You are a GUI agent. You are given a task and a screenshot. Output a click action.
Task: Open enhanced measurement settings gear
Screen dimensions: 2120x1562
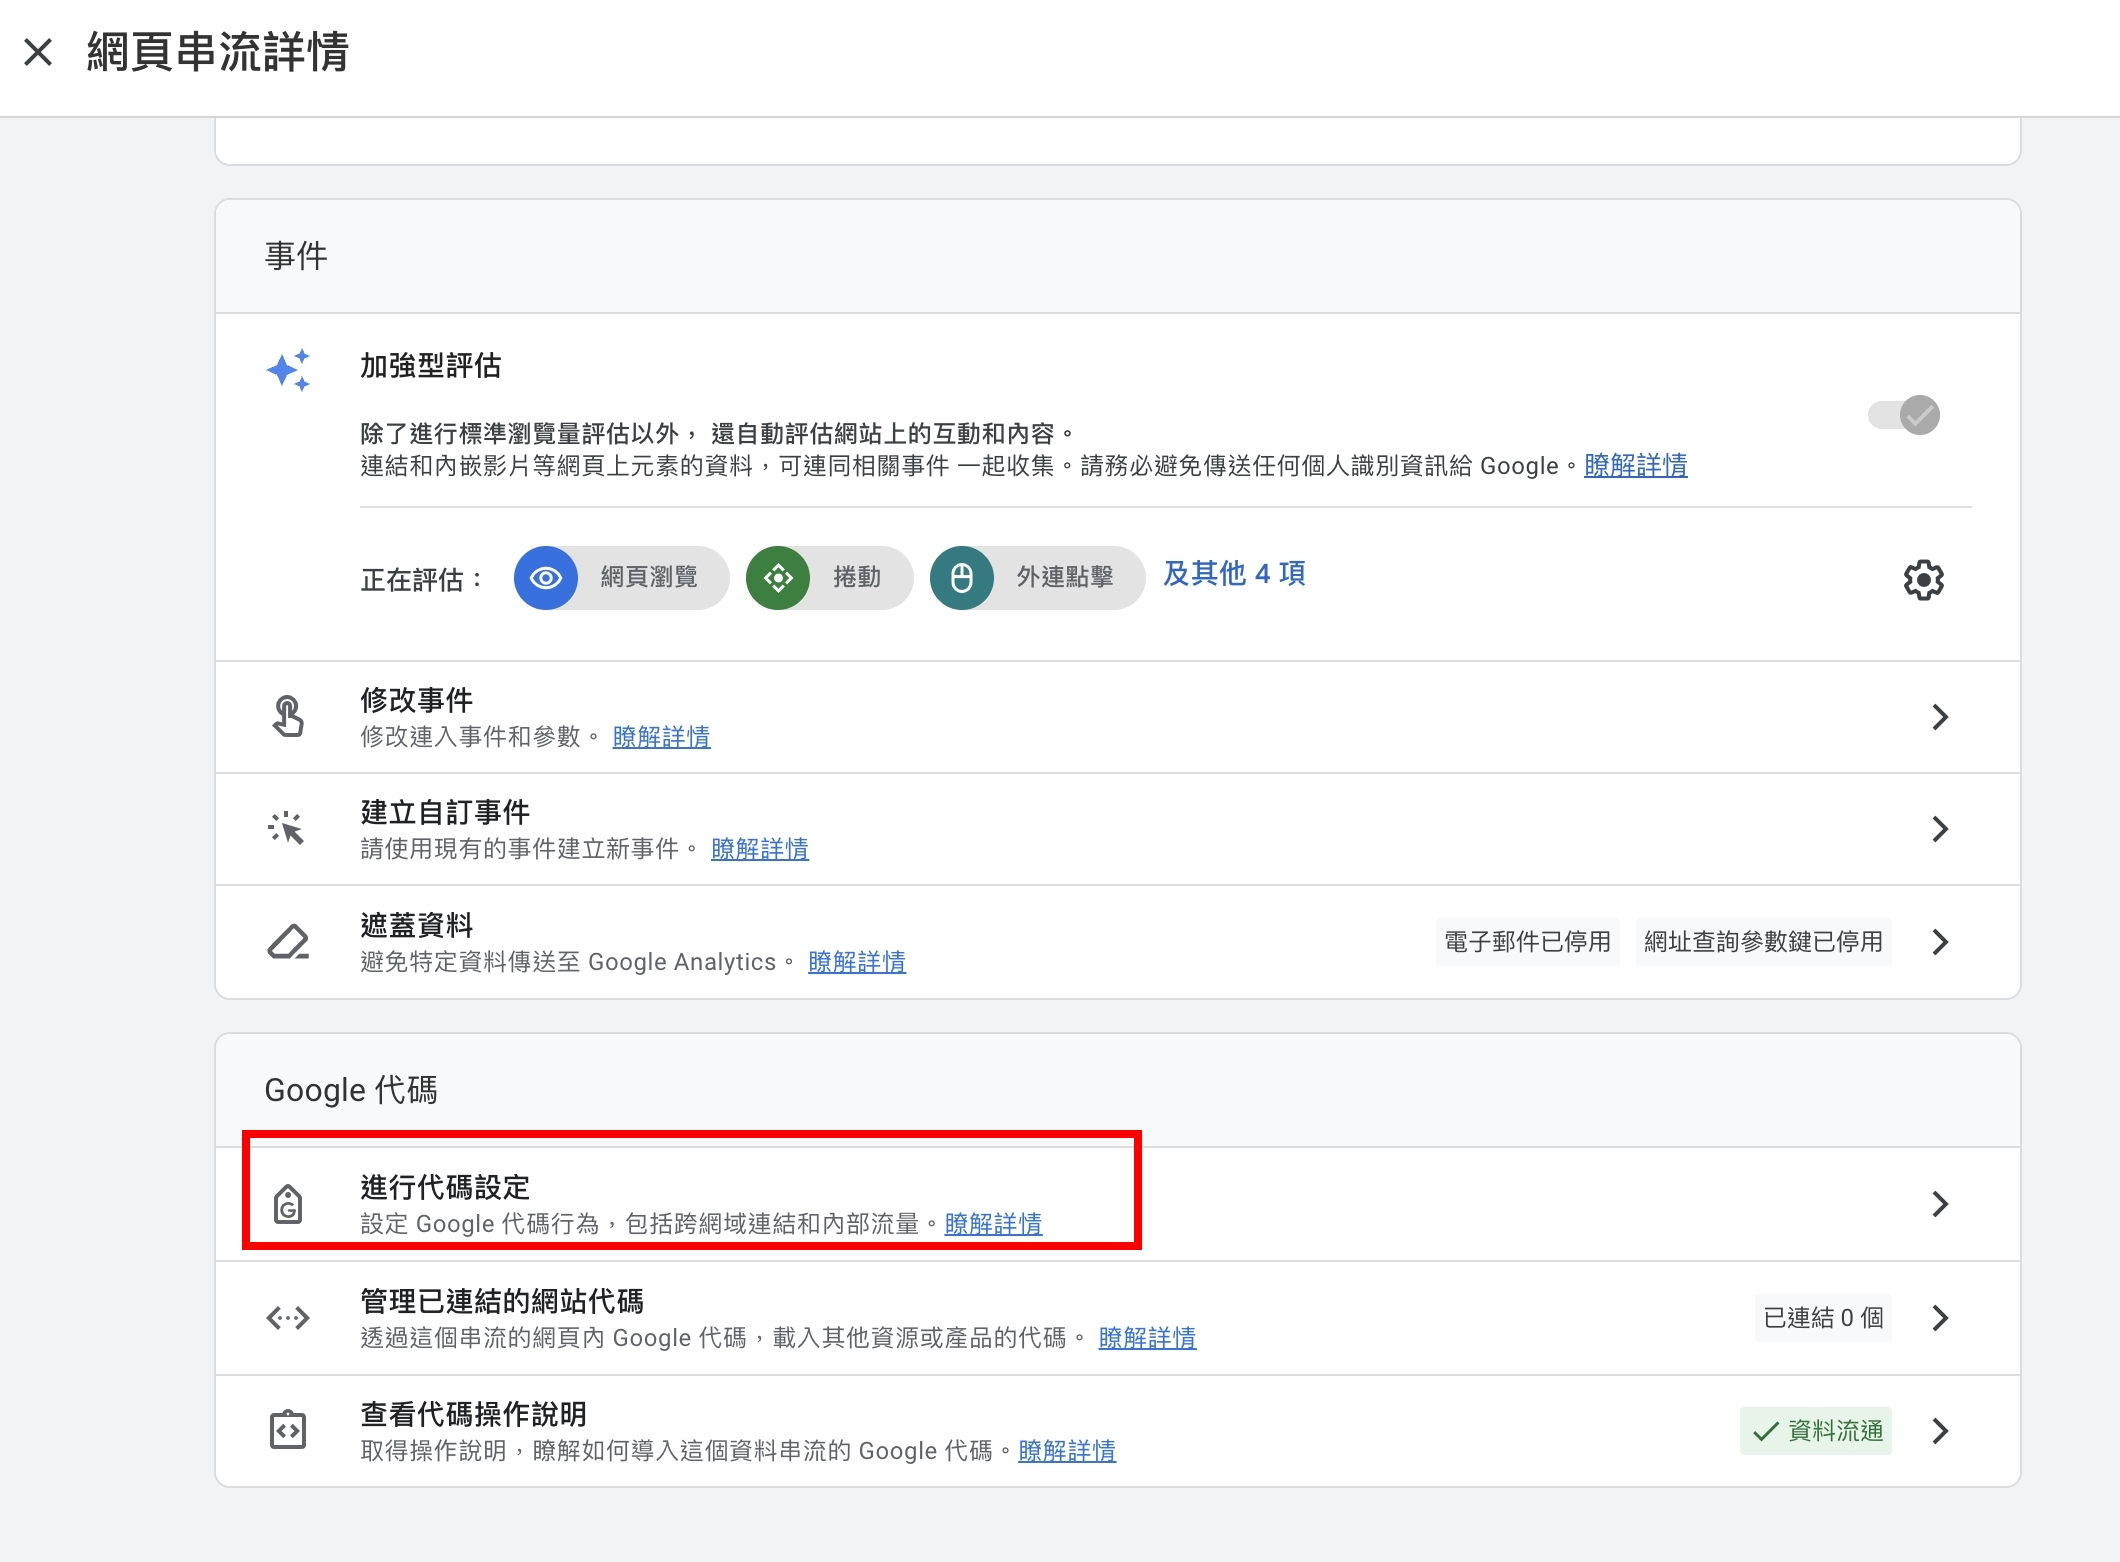(1923, 580)
